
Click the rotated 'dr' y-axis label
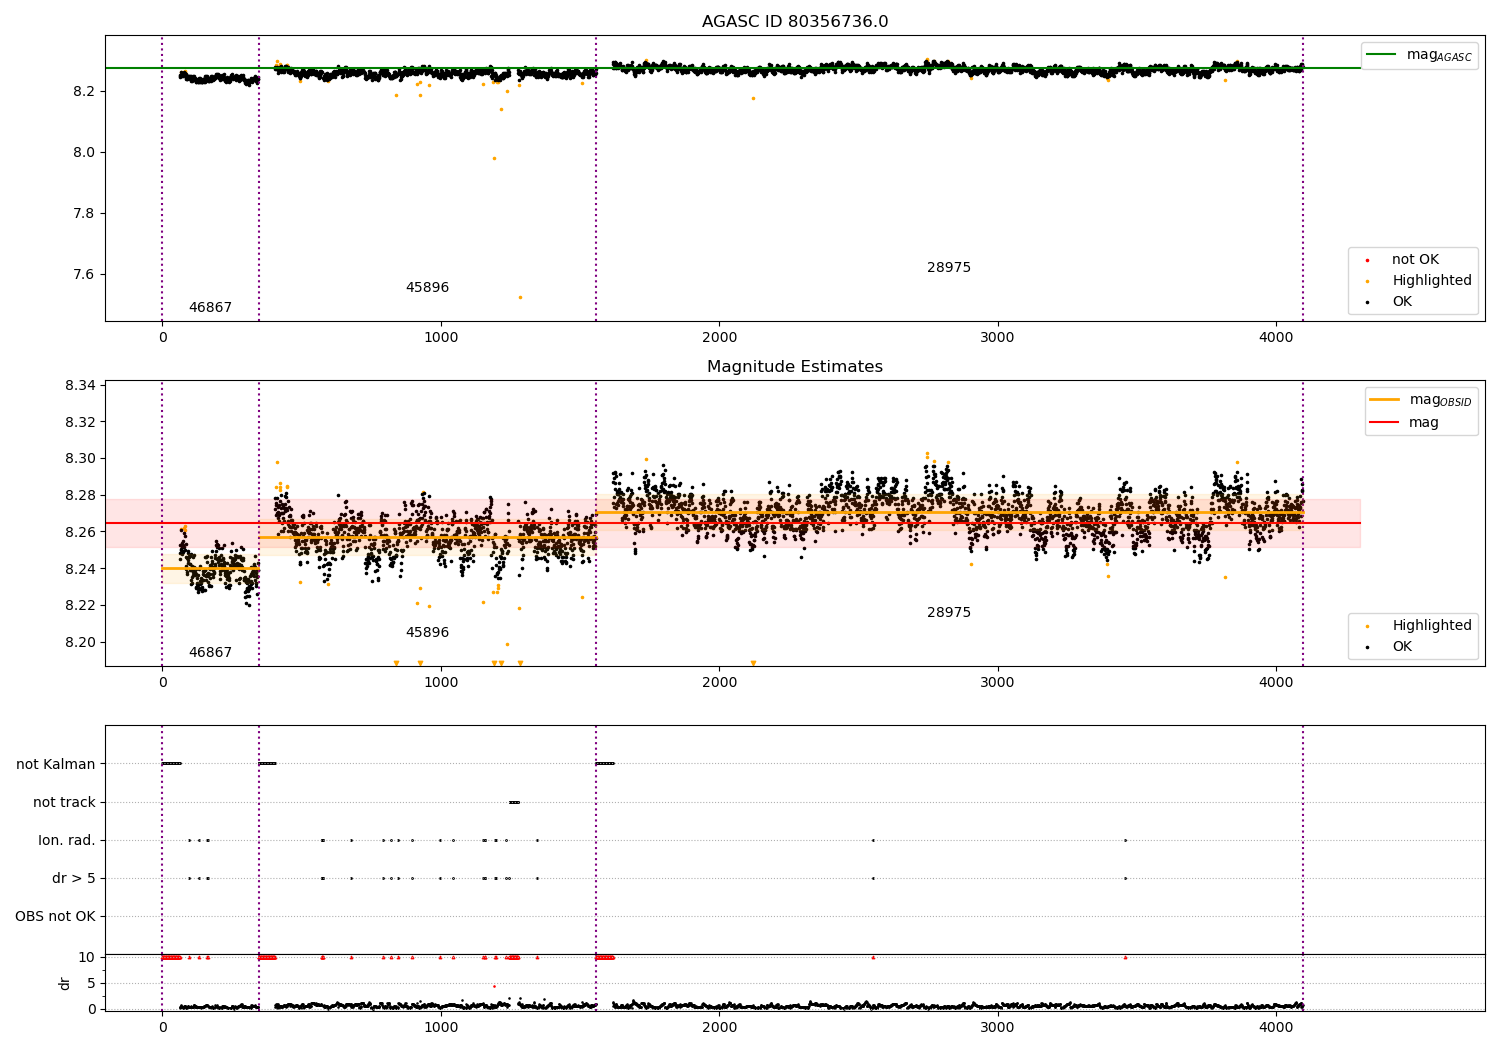point(65,984)
